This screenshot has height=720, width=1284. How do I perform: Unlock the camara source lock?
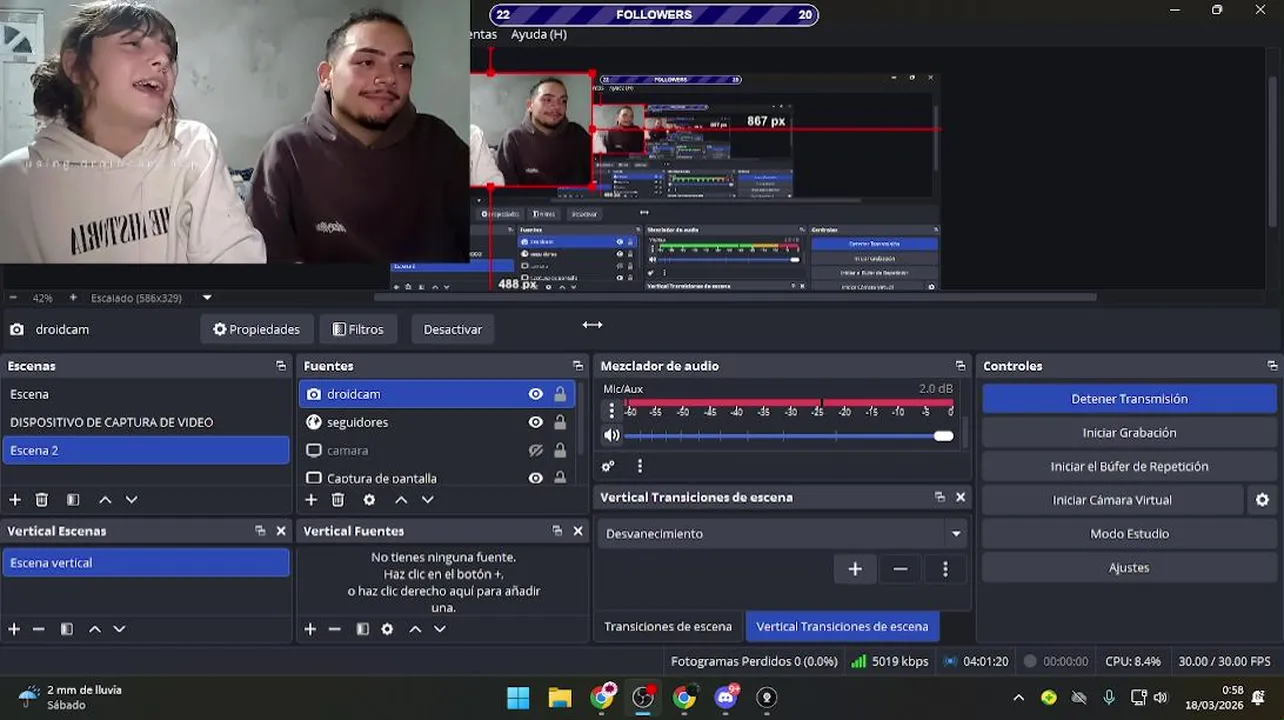pos(560,450)
